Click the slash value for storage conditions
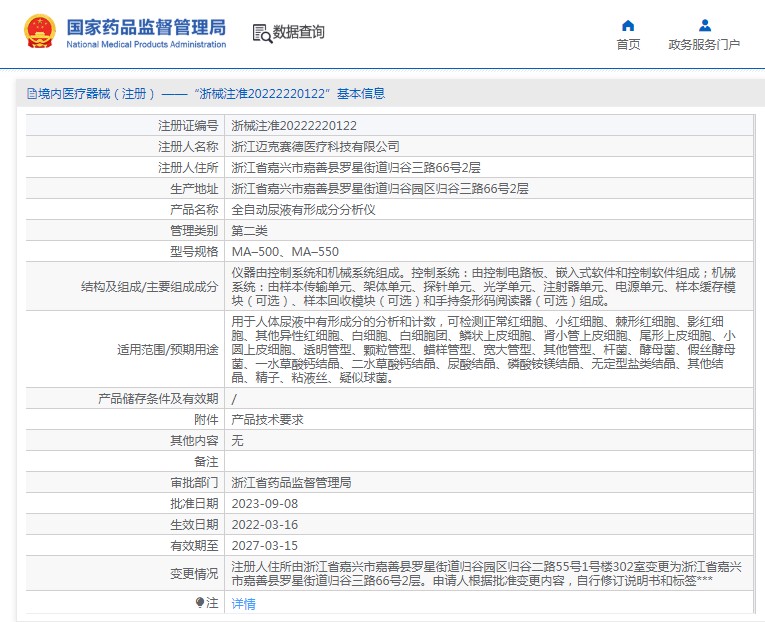The height and width of the screenshot is (622, 765). 234,399
